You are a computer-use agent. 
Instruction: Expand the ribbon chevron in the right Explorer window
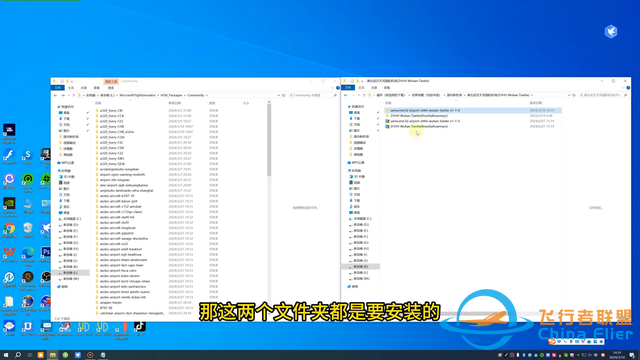[x=623, y=88]
